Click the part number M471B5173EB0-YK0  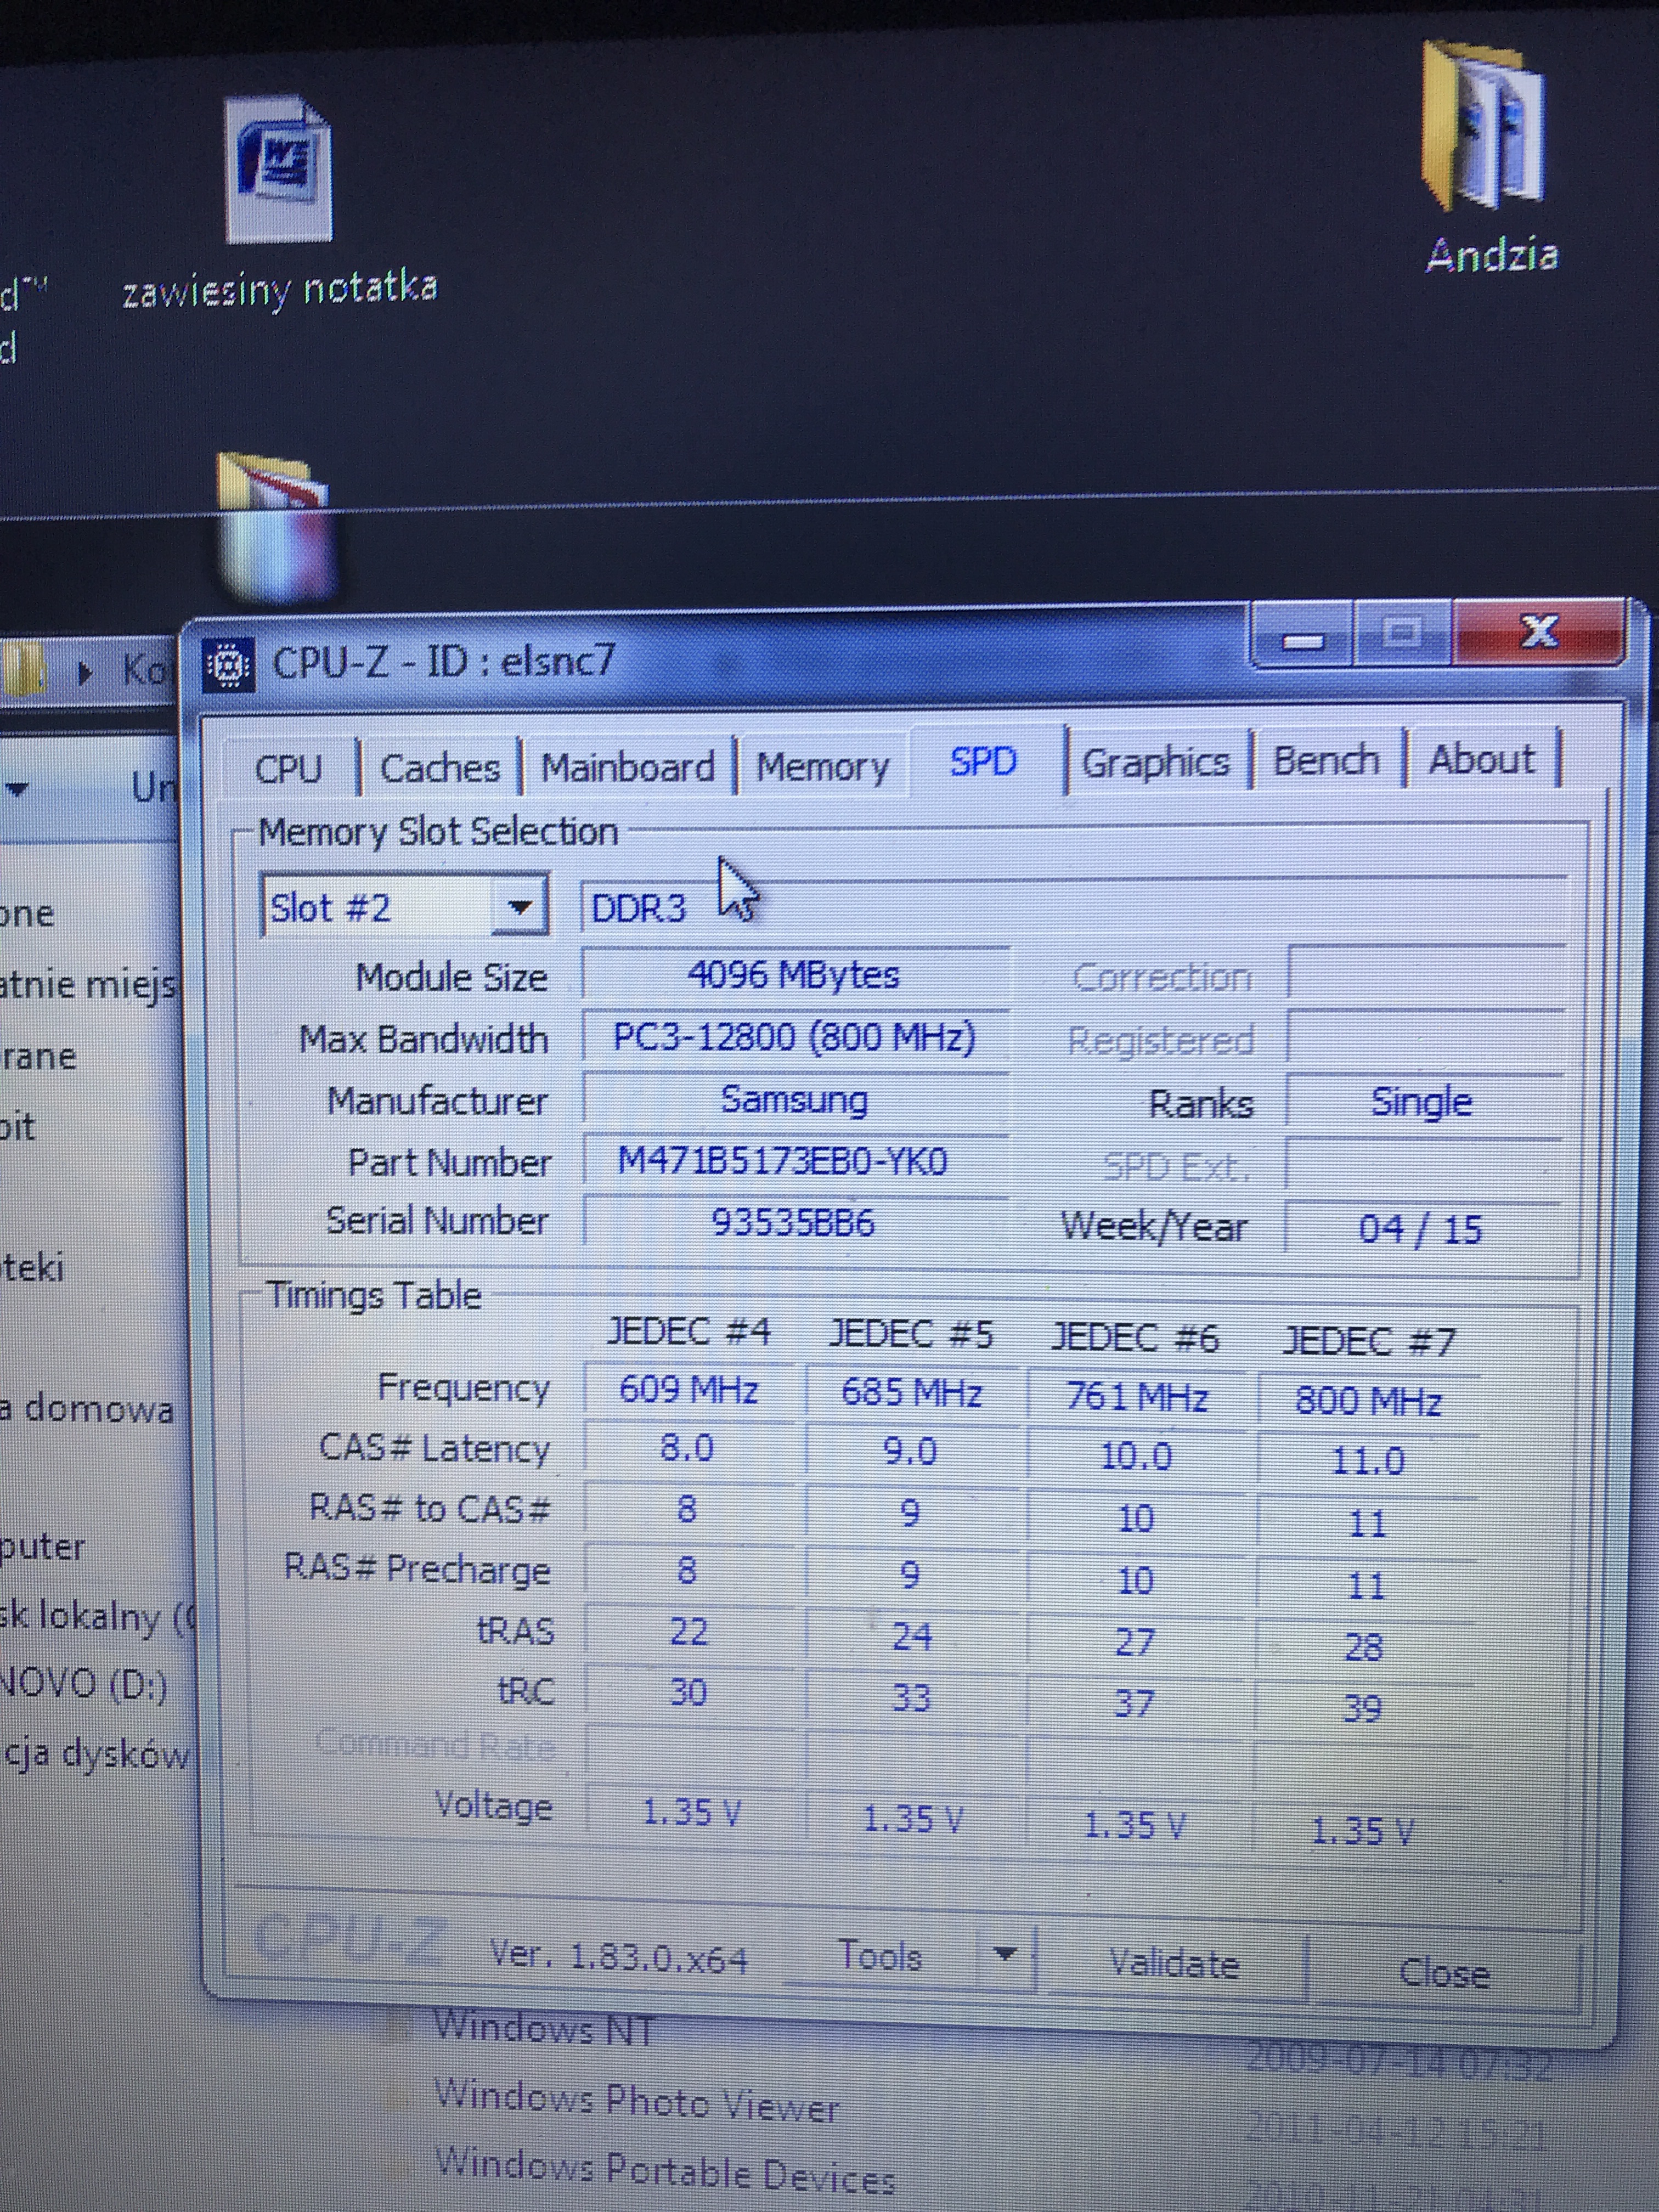coord(783,1162)
